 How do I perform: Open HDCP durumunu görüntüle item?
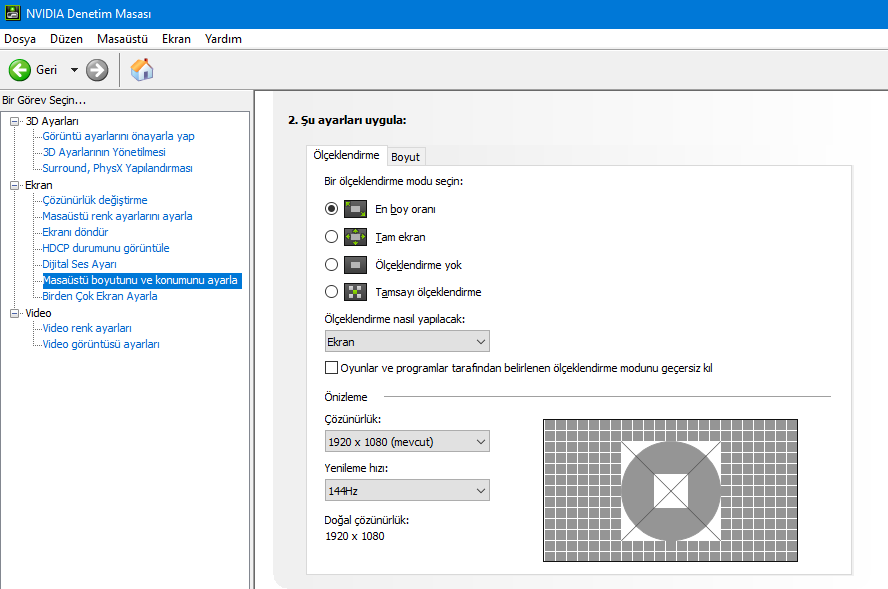tap(106, 247)
